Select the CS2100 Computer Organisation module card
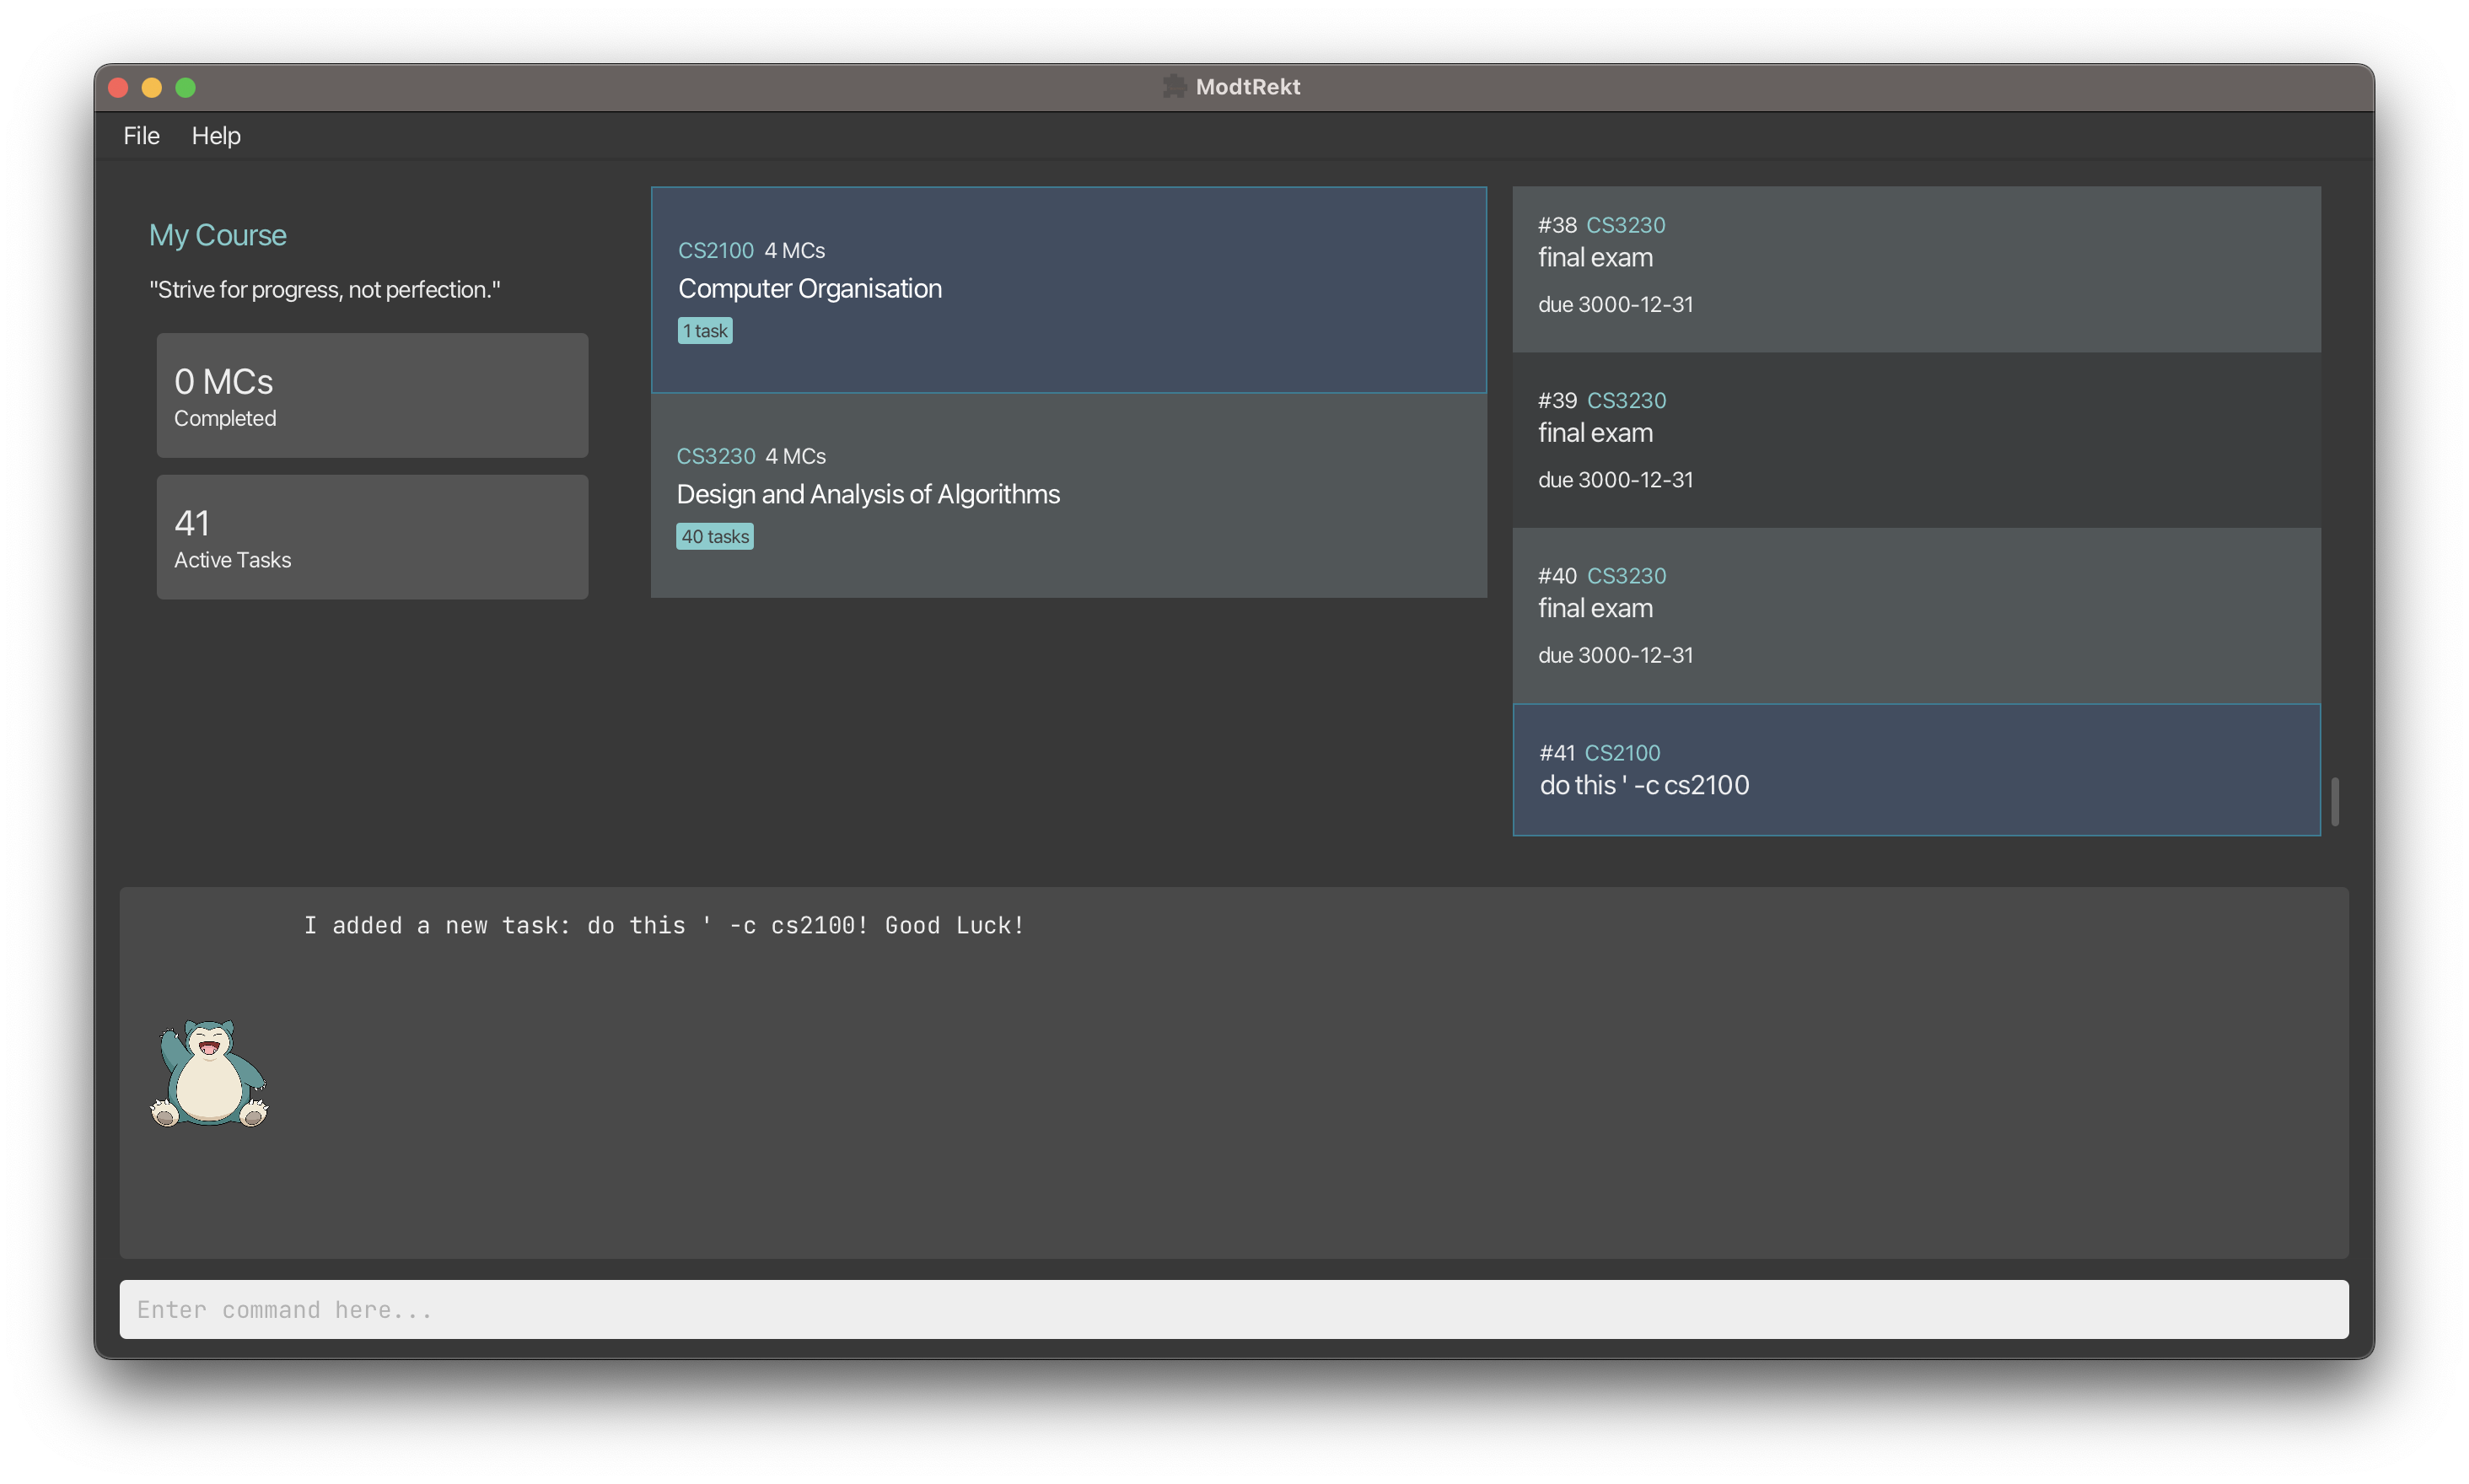 (x=1068, y=290)
